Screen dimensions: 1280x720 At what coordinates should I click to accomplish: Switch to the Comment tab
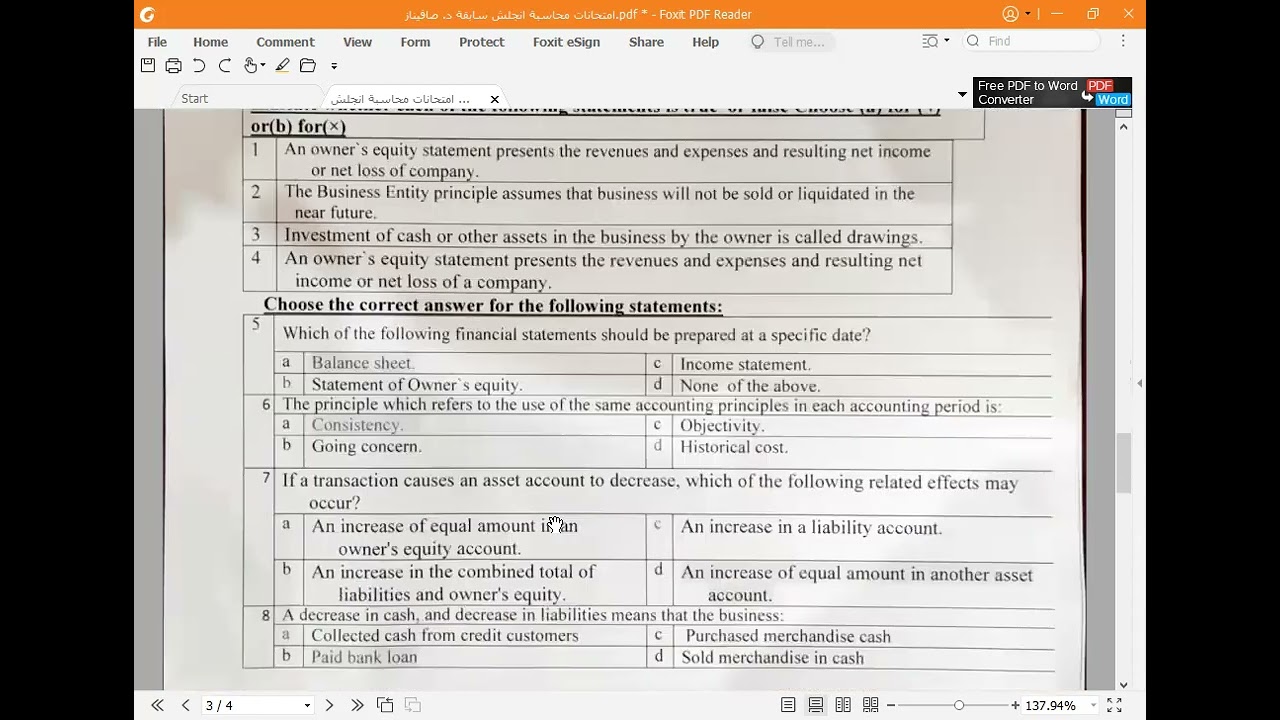(285, 42)
